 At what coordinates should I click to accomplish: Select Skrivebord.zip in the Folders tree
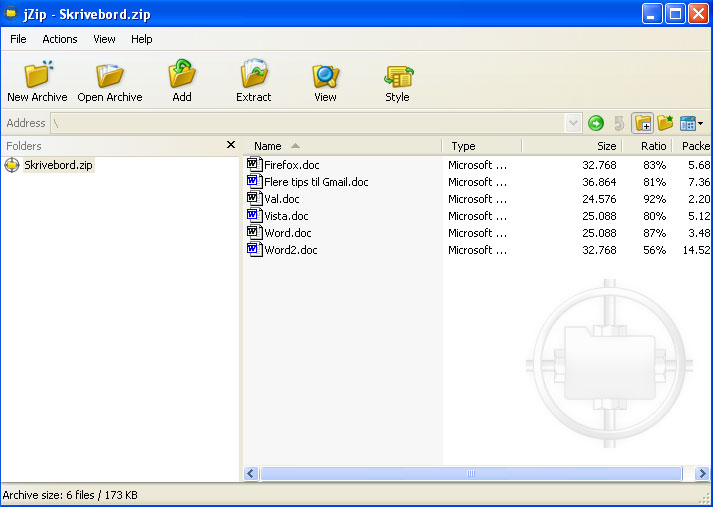(x=58, y=165)
